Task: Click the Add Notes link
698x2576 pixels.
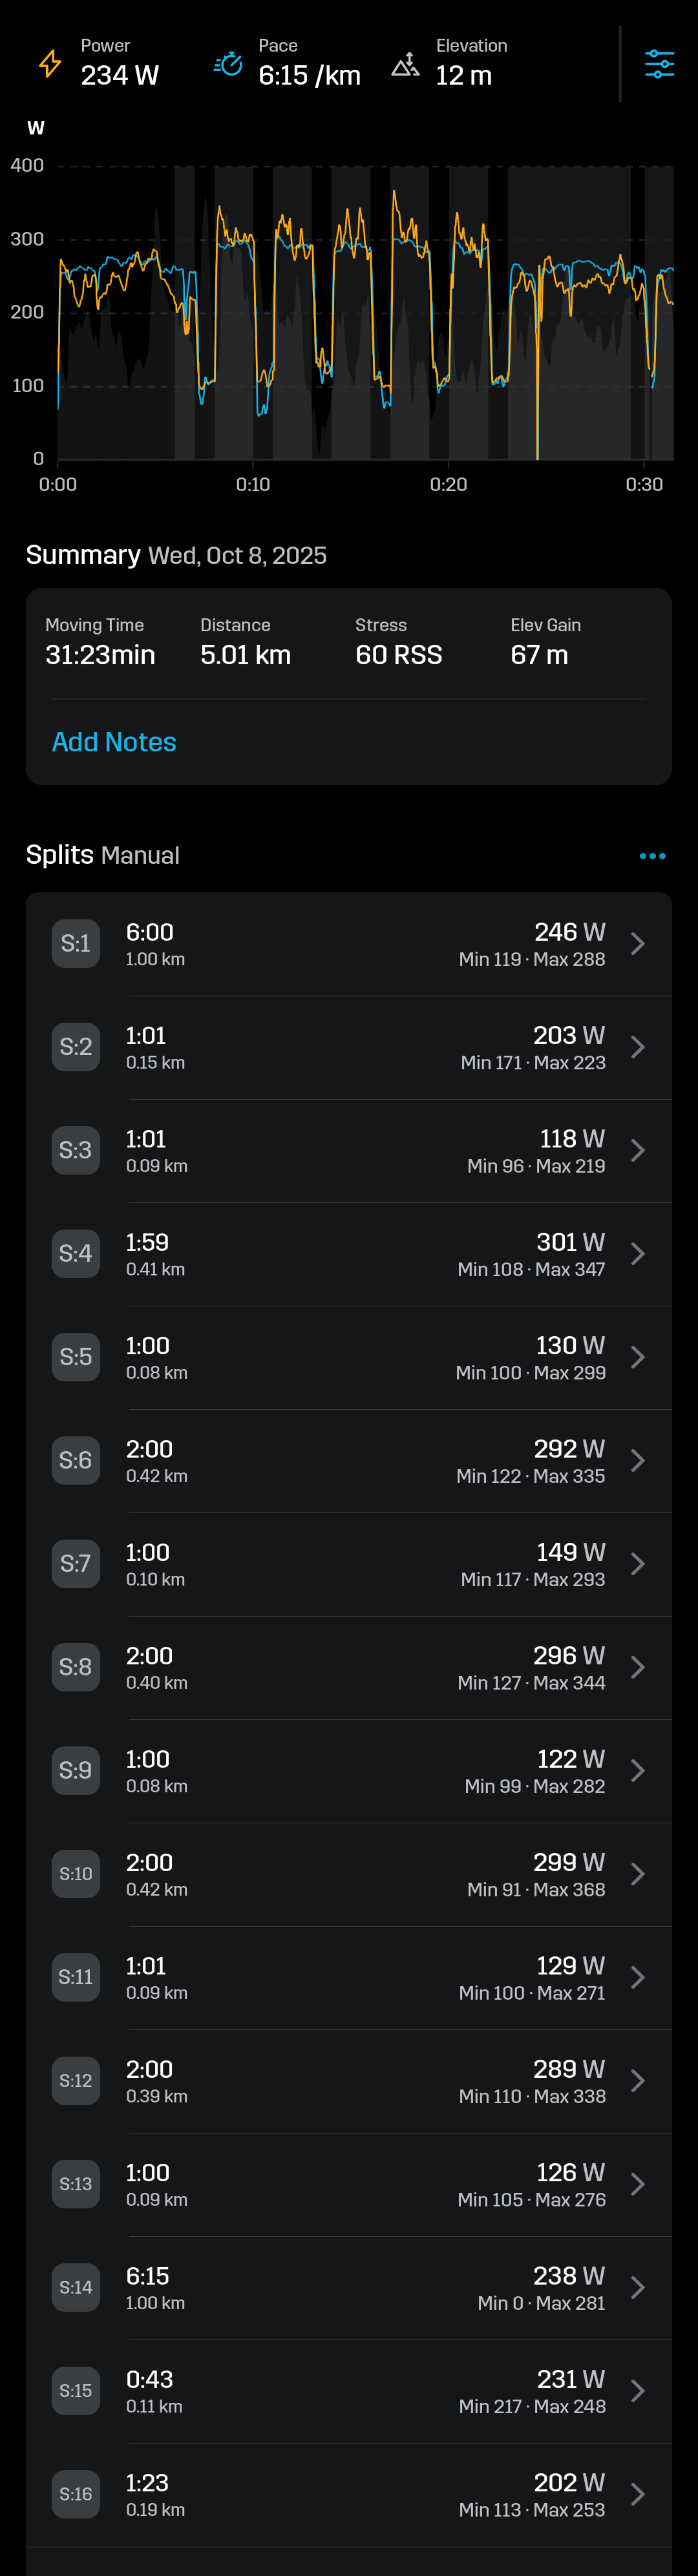Action: tap(114, 742)
